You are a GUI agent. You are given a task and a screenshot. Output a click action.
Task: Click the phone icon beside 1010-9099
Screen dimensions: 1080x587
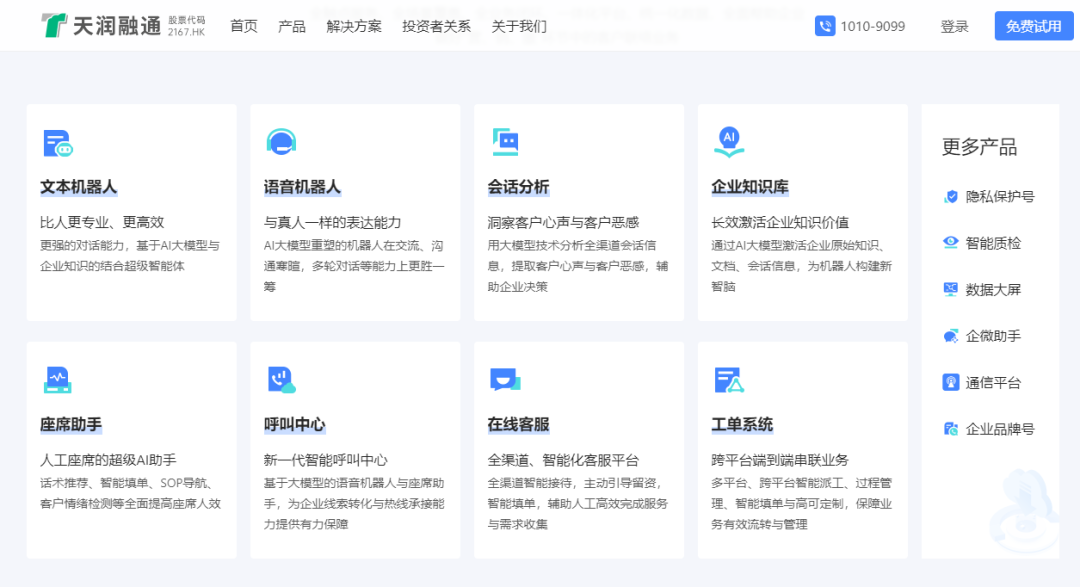tap(824, 26)
